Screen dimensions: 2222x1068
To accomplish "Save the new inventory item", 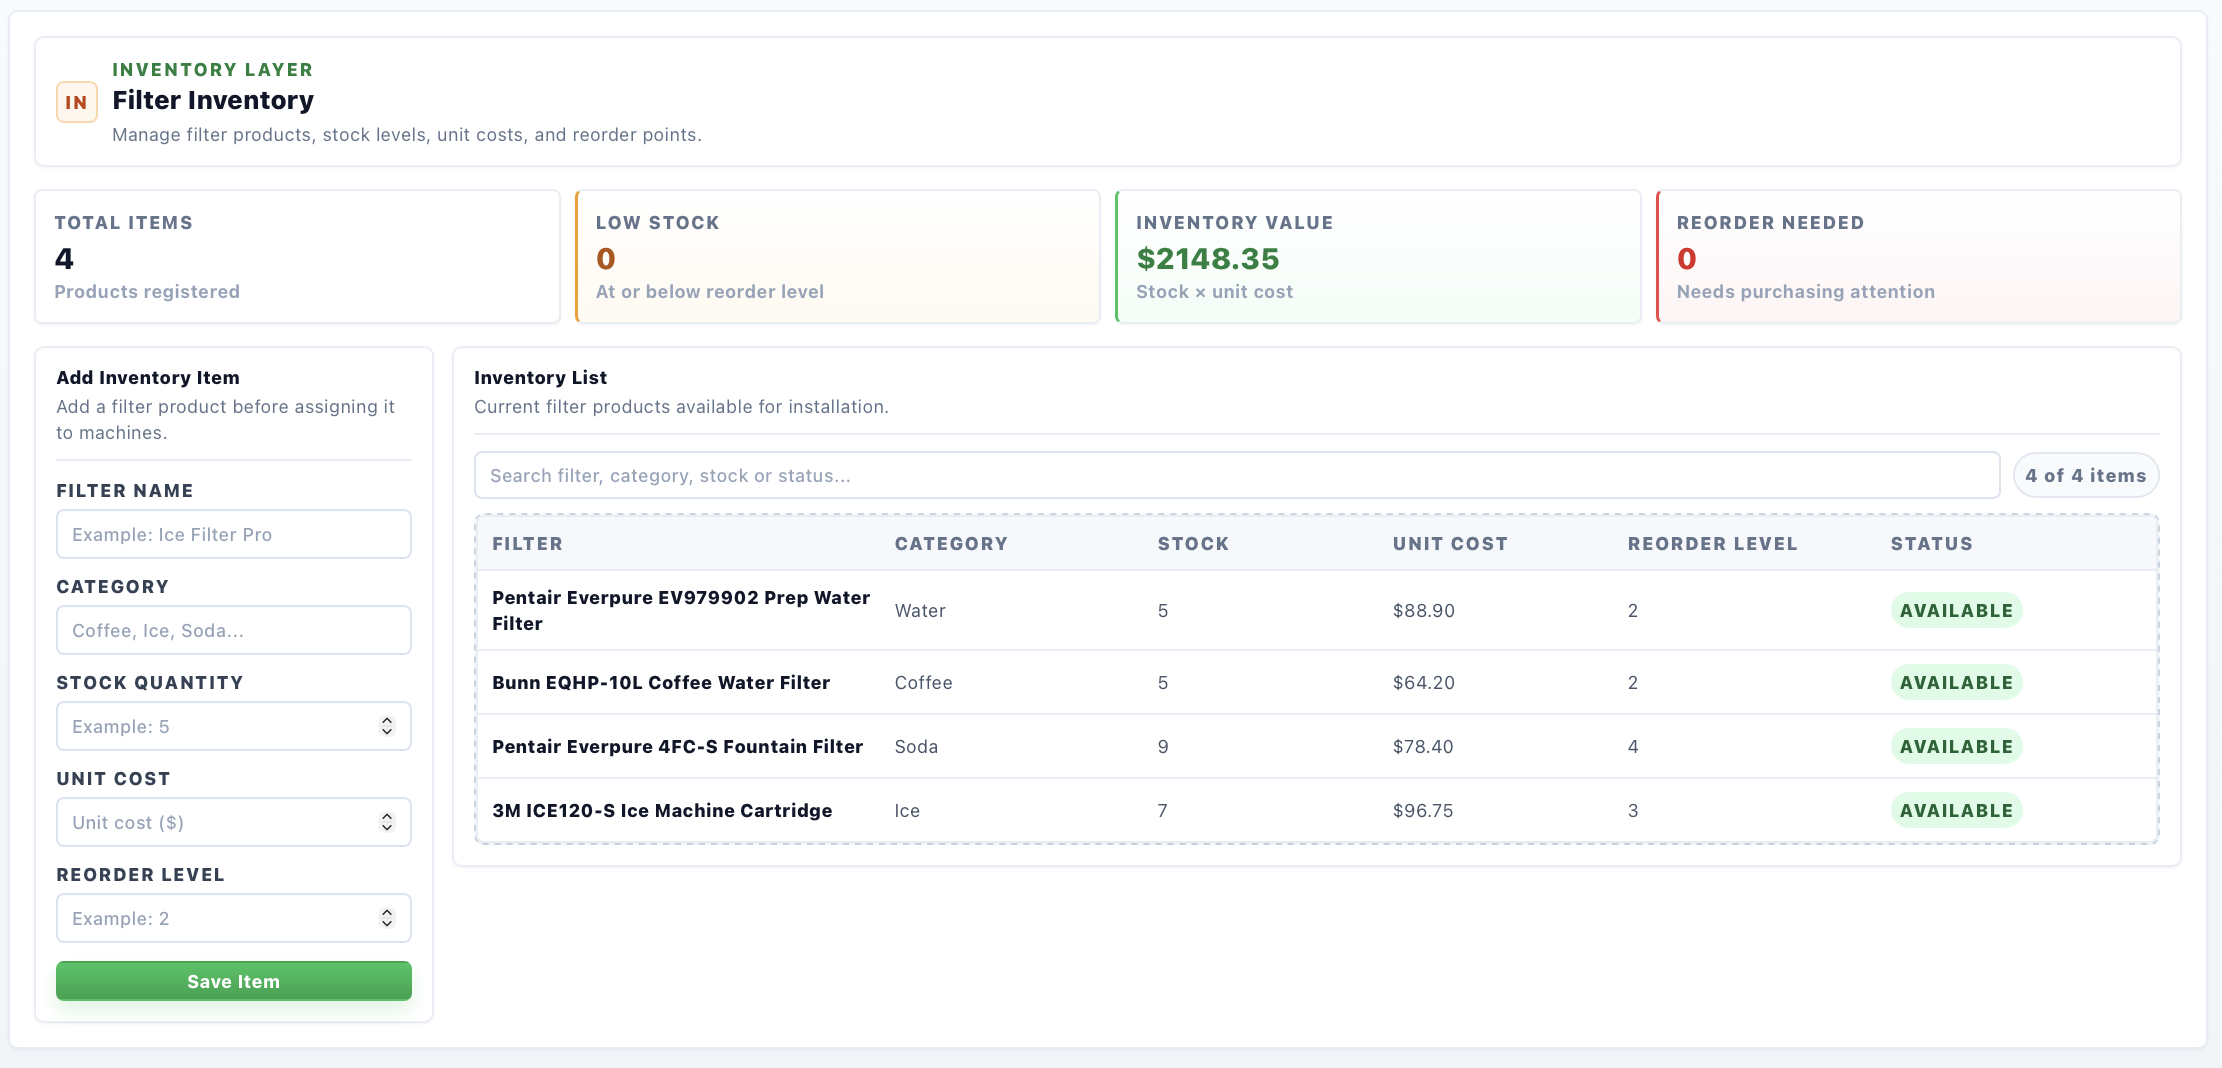I will tap(234, 981).
